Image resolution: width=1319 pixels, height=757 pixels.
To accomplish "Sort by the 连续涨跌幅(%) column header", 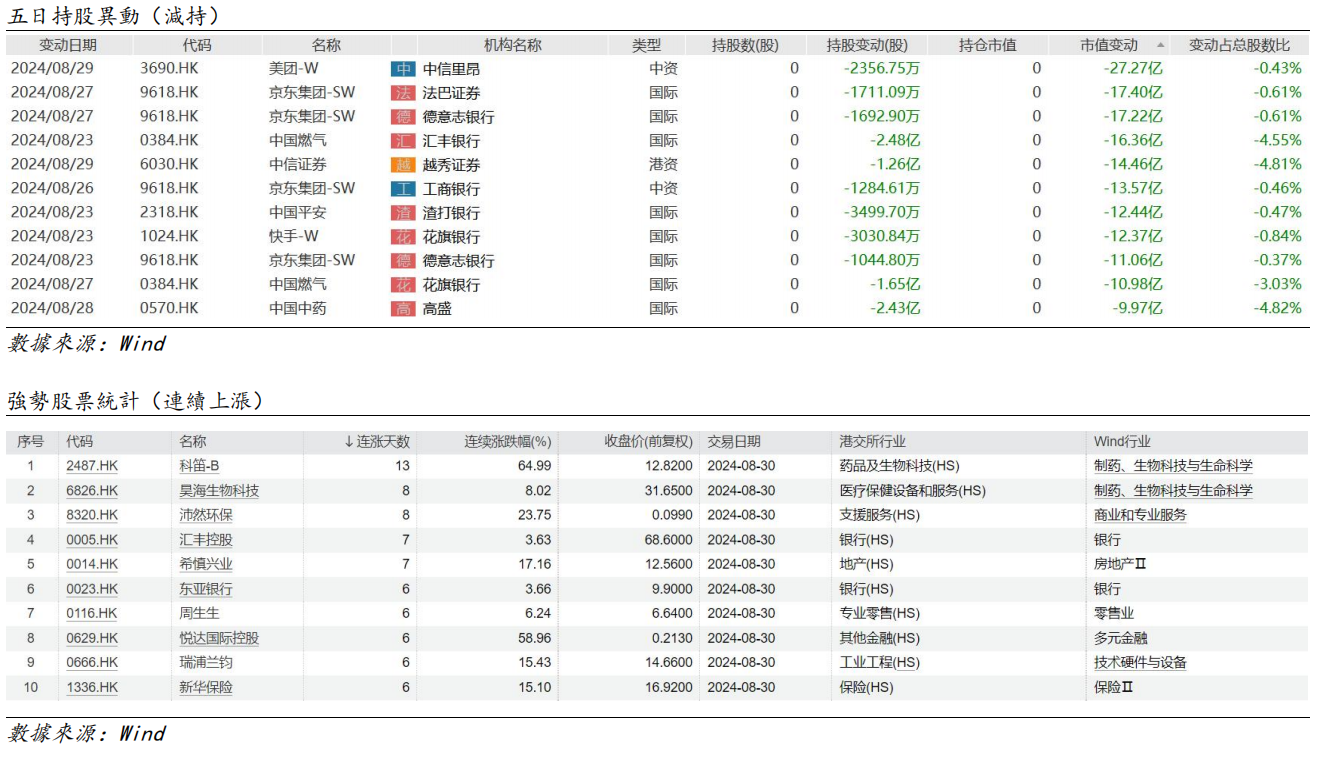I will (x=508, y=442).
